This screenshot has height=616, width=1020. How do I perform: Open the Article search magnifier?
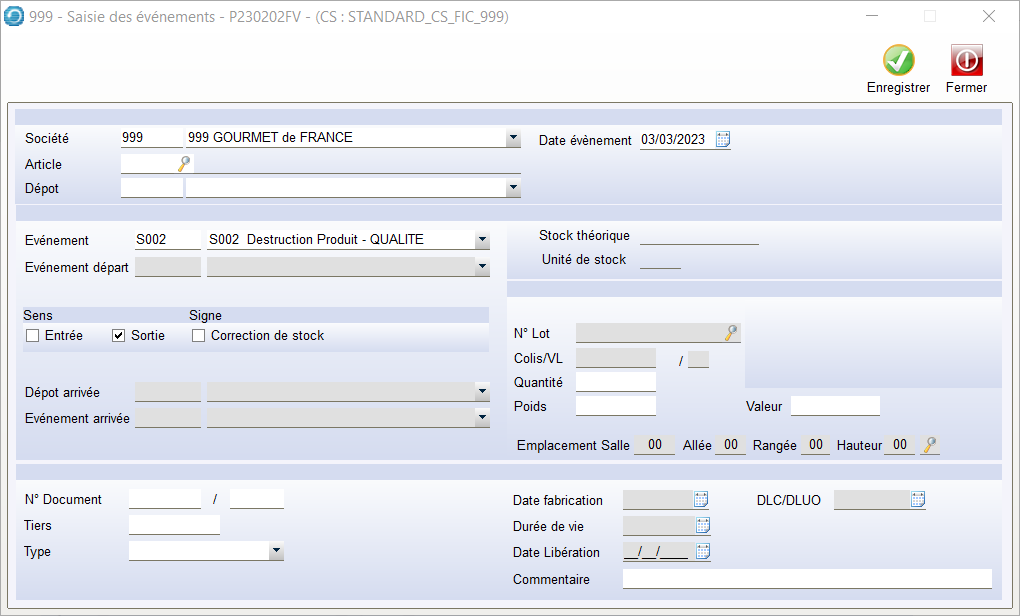coord(184,164)
